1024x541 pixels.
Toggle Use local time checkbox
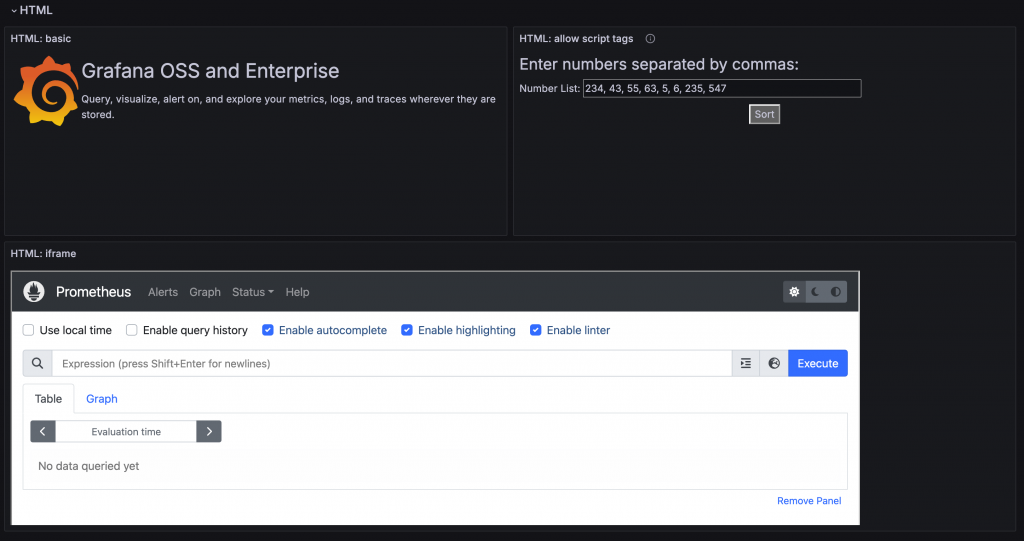(28, 330)
